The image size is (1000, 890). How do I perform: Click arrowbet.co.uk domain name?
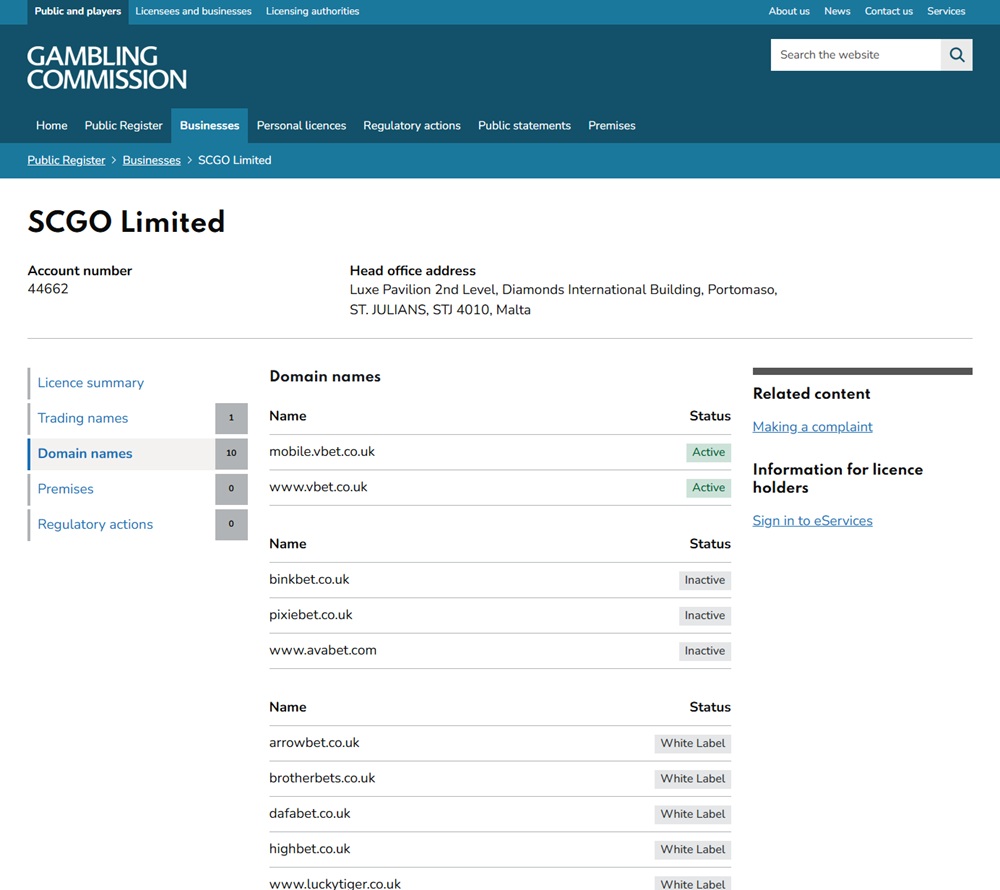(x=314, y=743)
